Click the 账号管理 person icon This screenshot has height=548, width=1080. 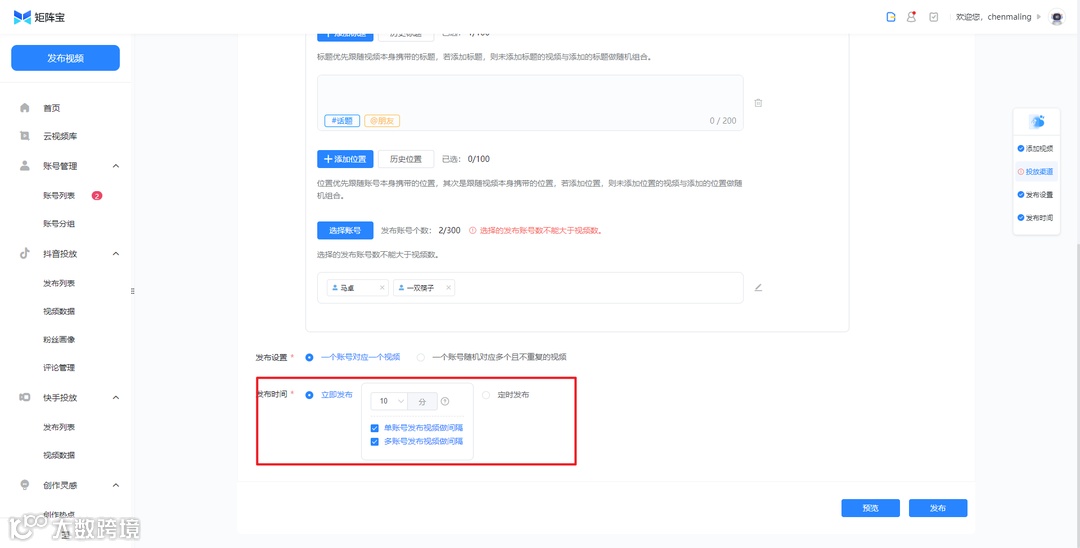[x=25, y=165]
